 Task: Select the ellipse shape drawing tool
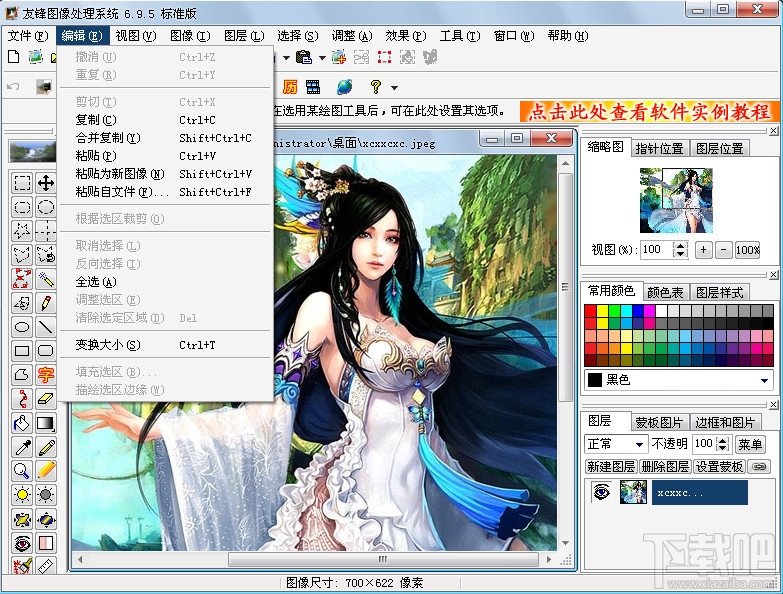pos(22,327)
